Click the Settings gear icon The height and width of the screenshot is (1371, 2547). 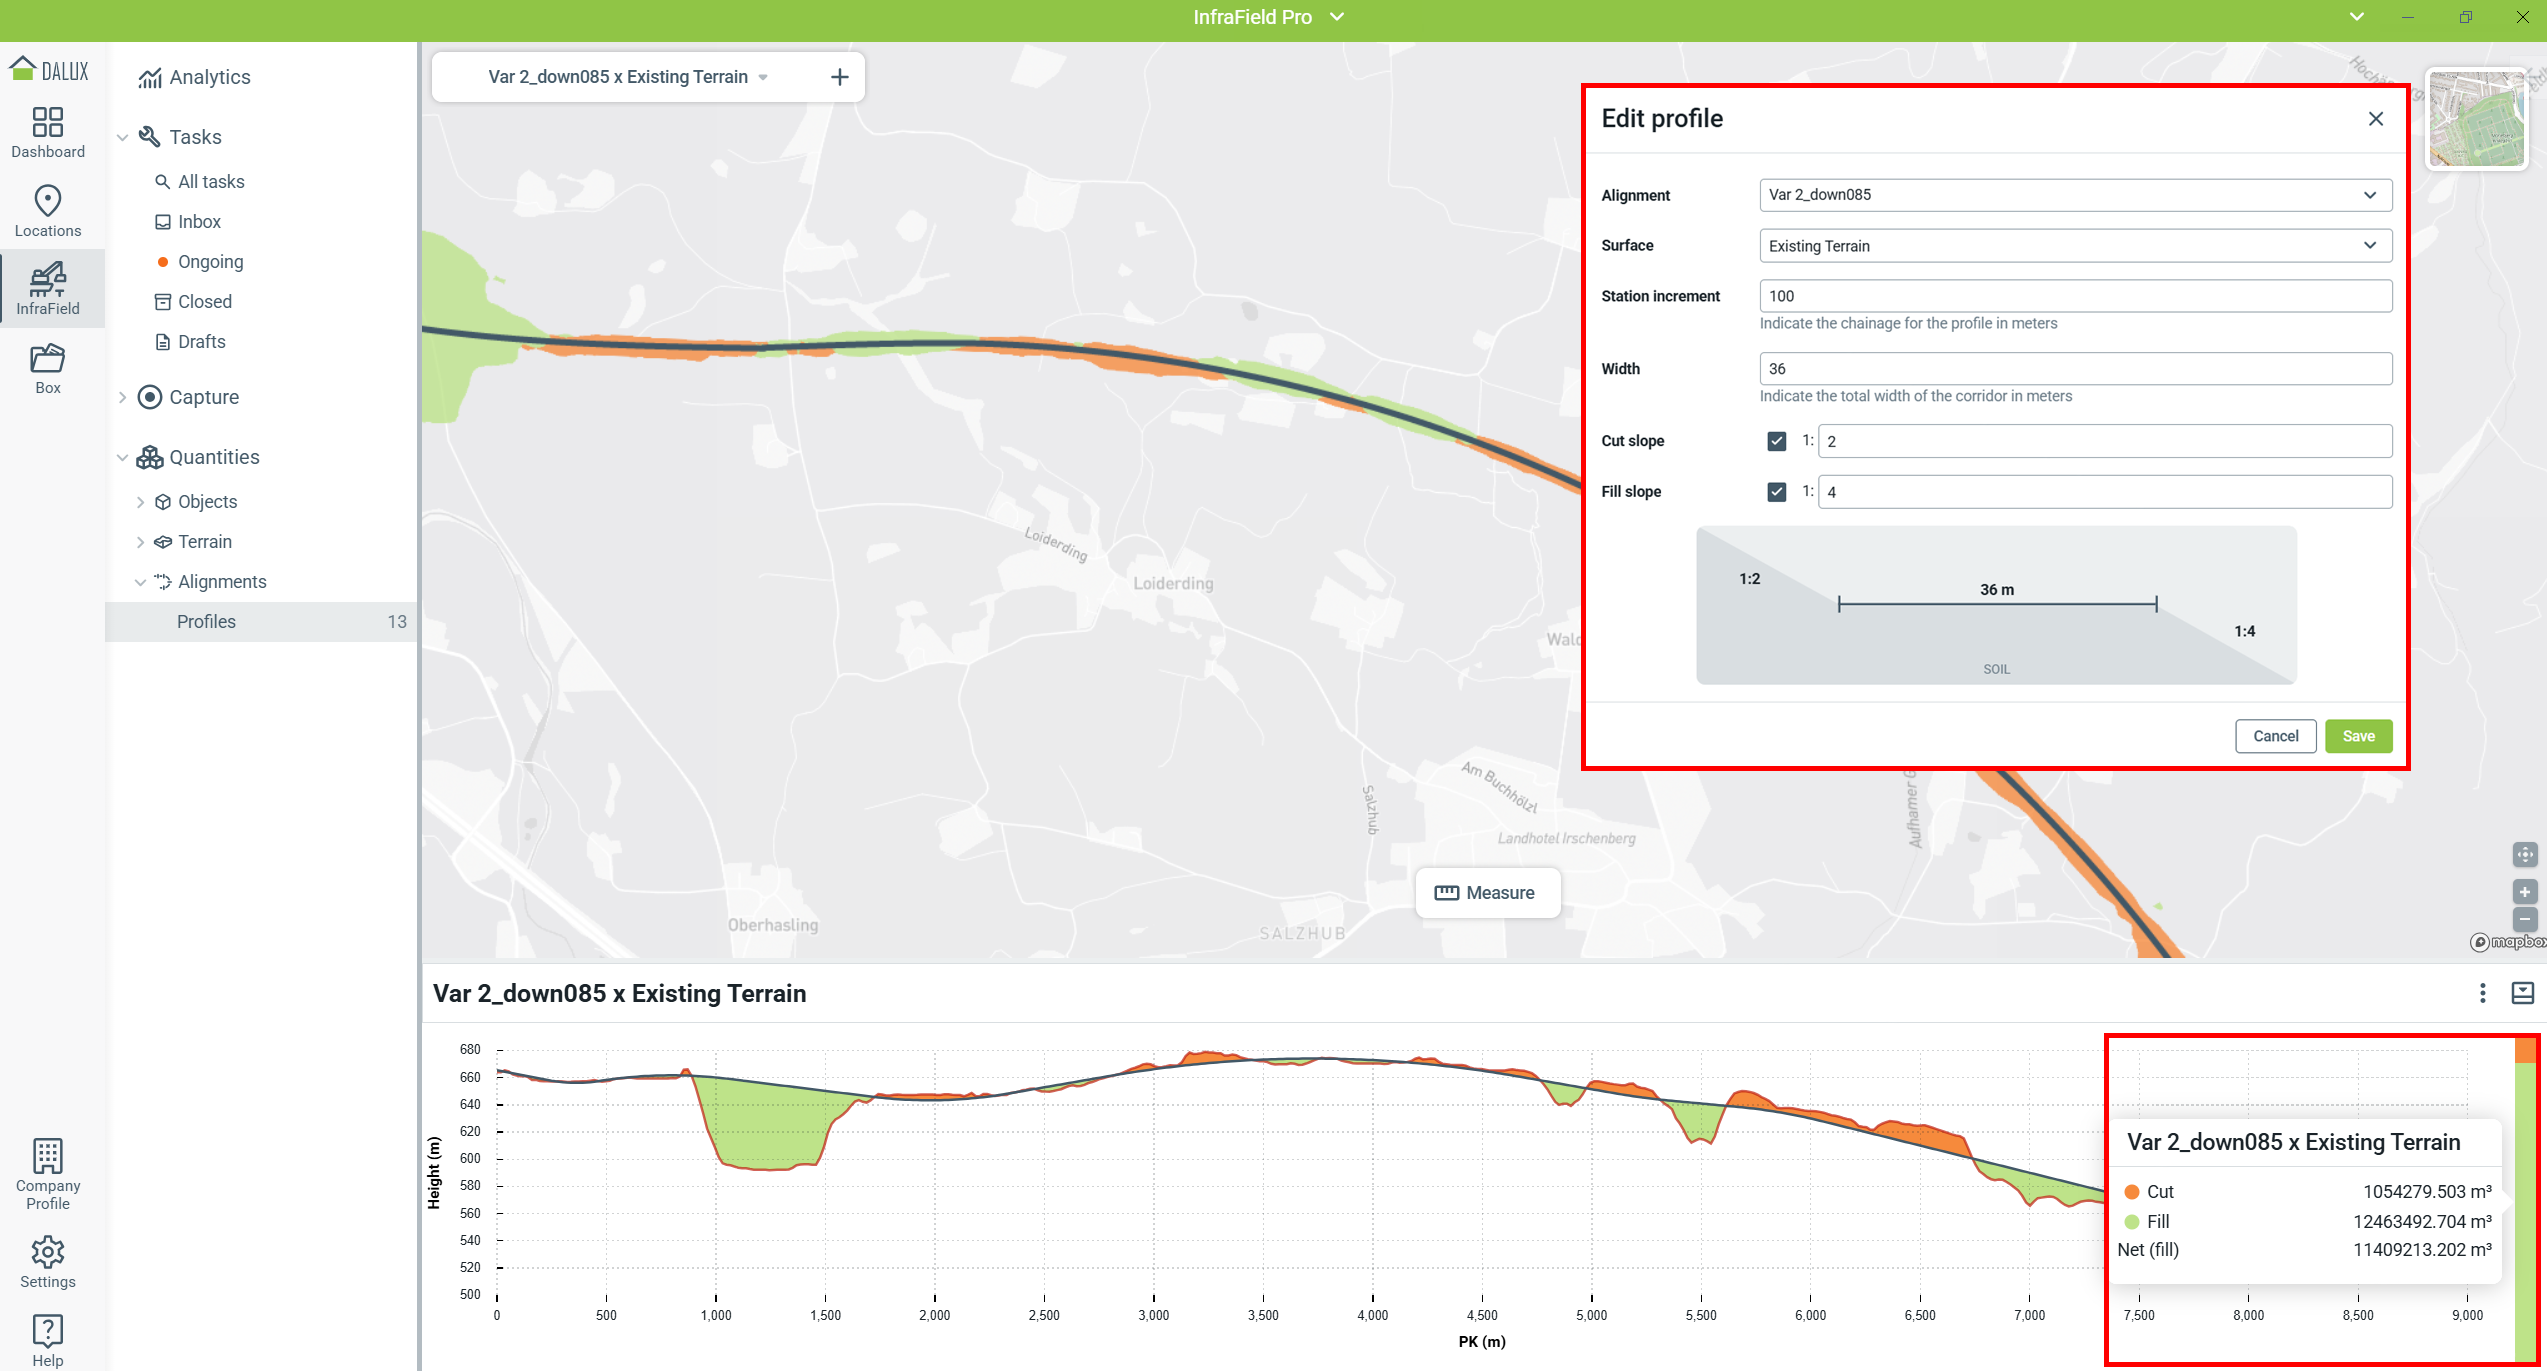tap(48, 1252)
